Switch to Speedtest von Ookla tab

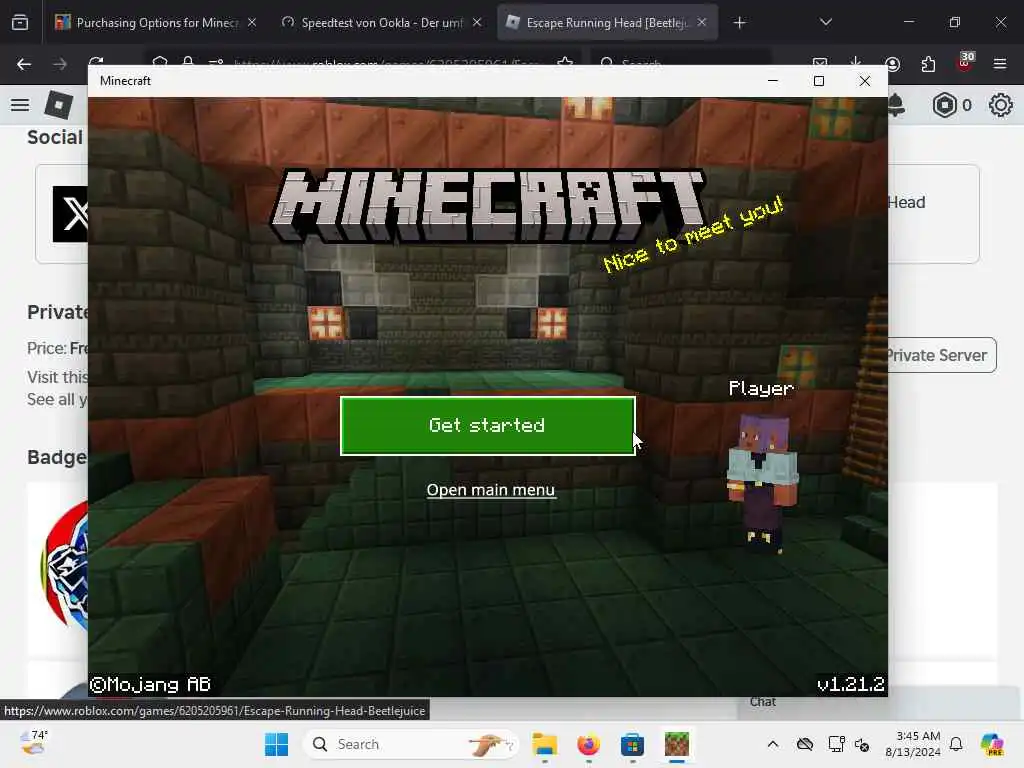383,23
